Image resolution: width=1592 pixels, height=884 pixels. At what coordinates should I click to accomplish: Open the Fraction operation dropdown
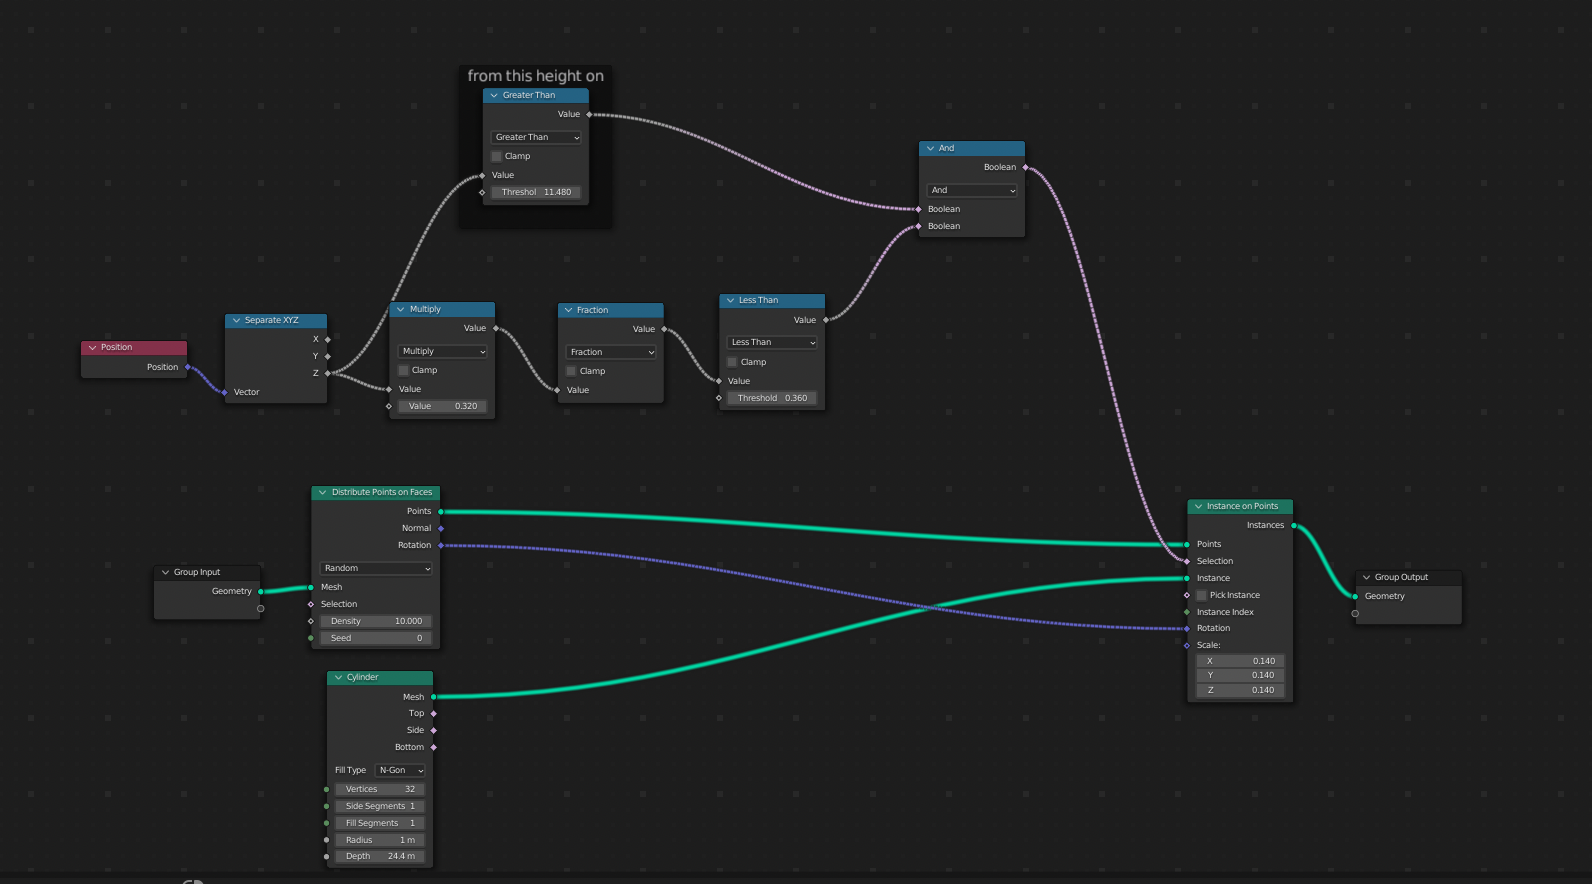(x=610, y=353)
